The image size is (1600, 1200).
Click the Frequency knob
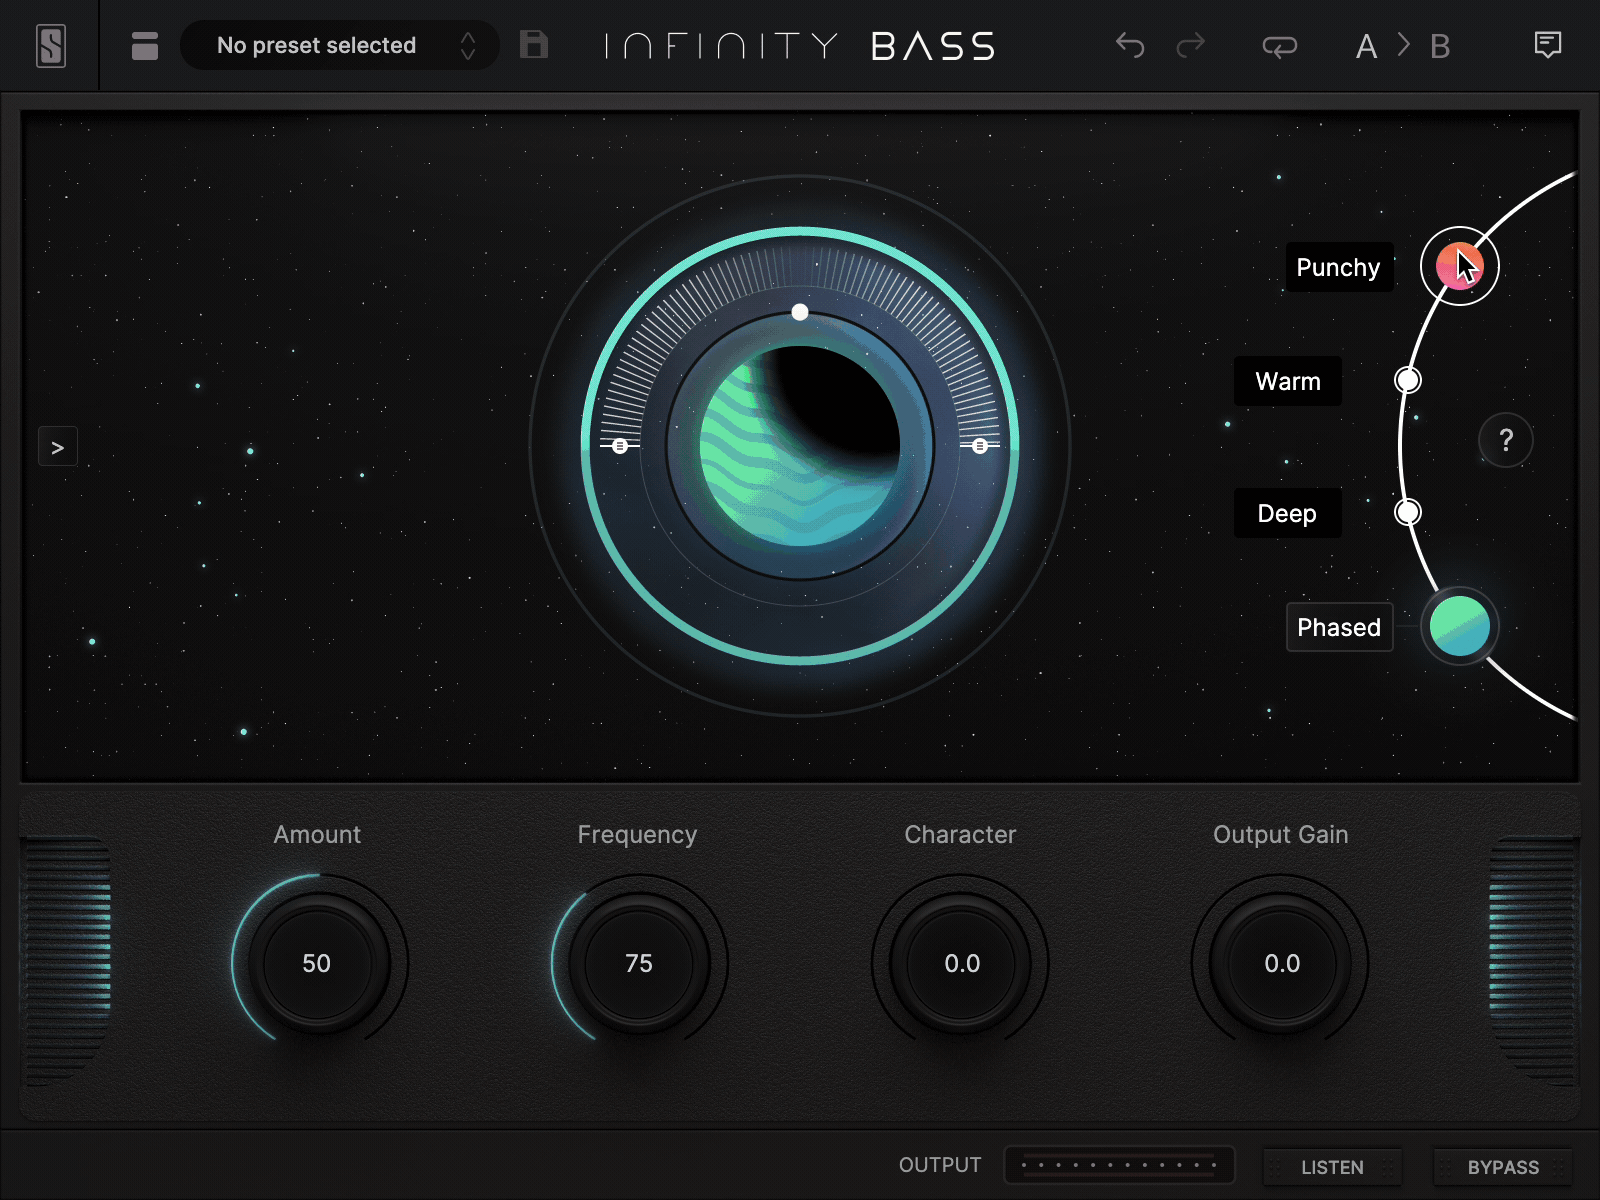point(638,963)
